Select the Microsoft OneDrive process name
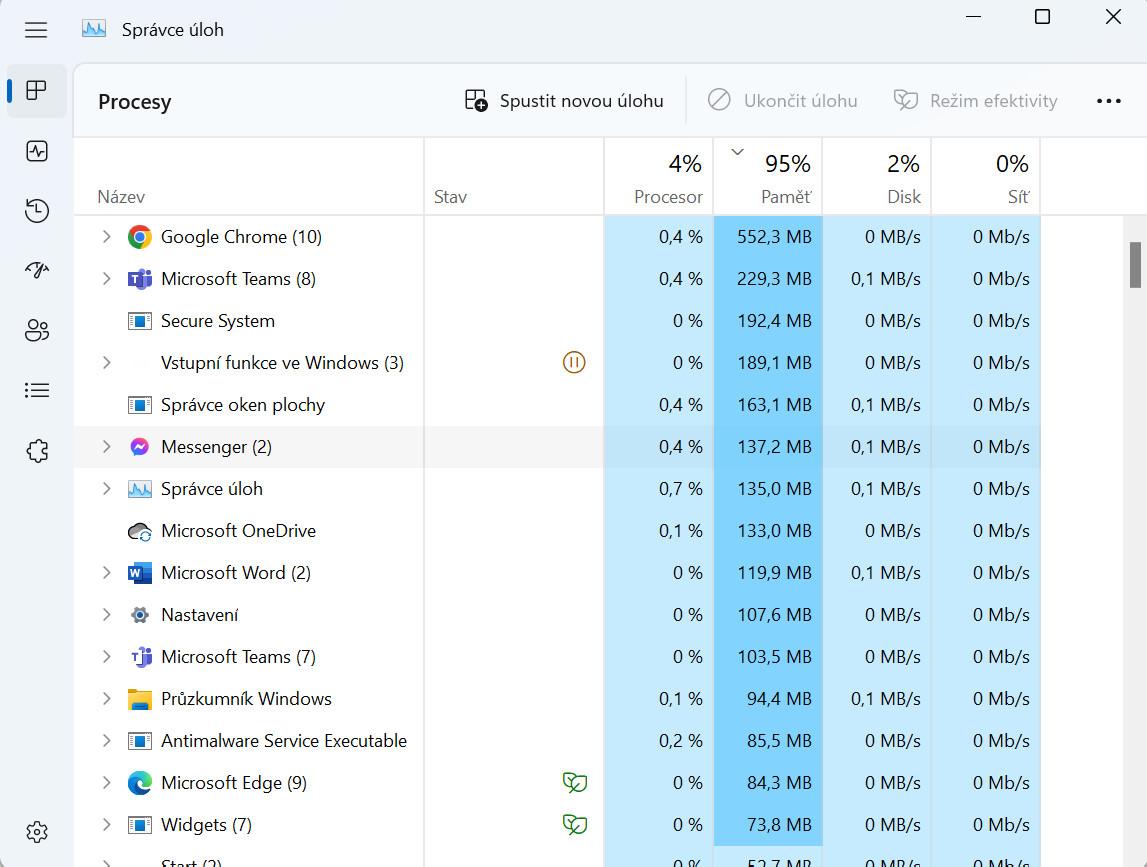The image size is (1147, 867). [238, 531]
